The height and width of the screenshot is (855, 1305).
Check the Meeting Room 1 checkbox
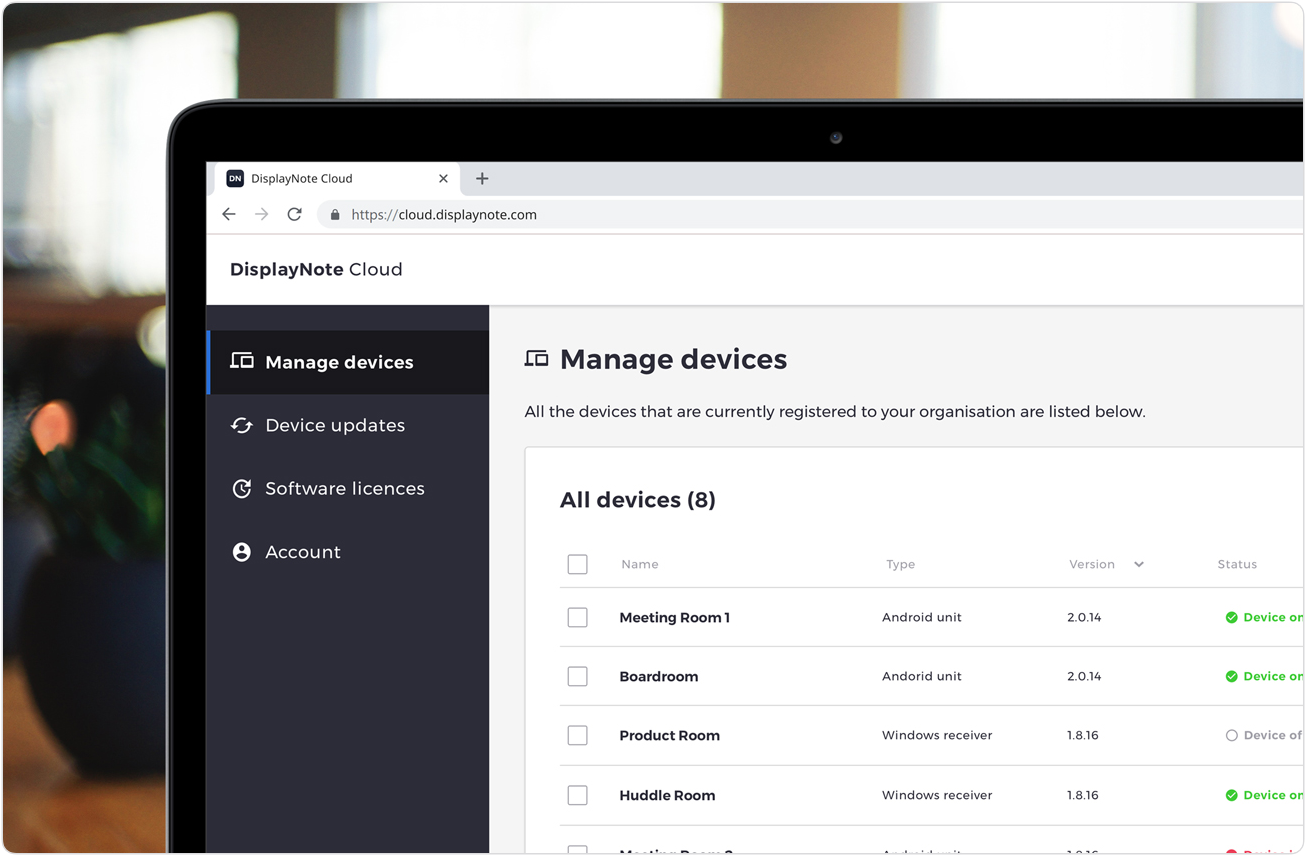[x=577, y=618]
